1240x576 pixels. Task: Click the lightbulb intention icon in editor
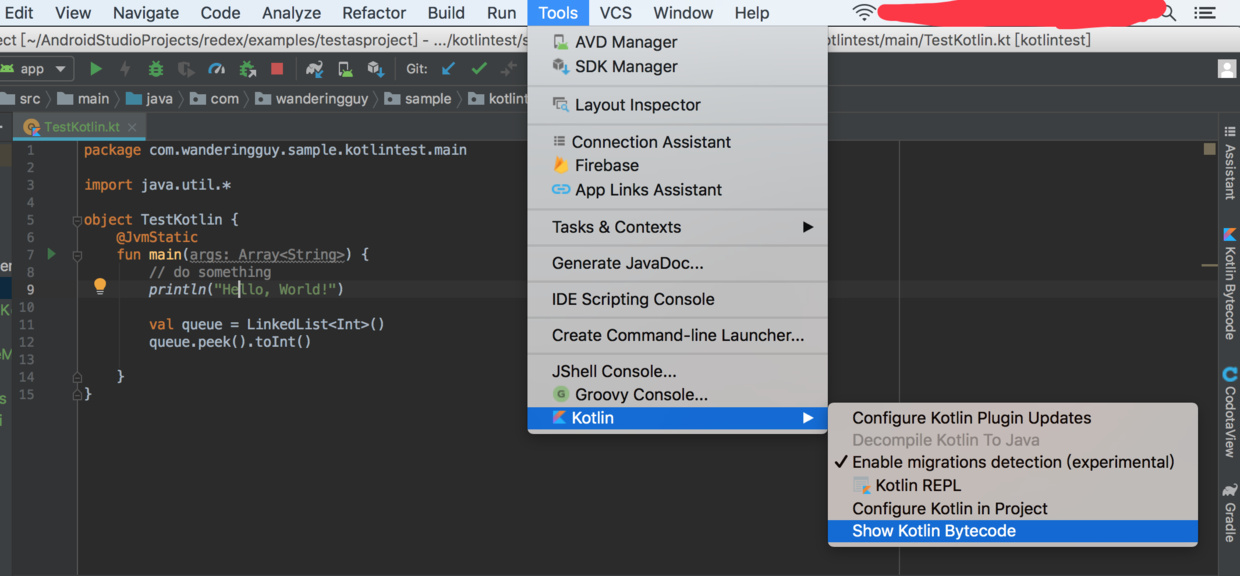[100, 287]
